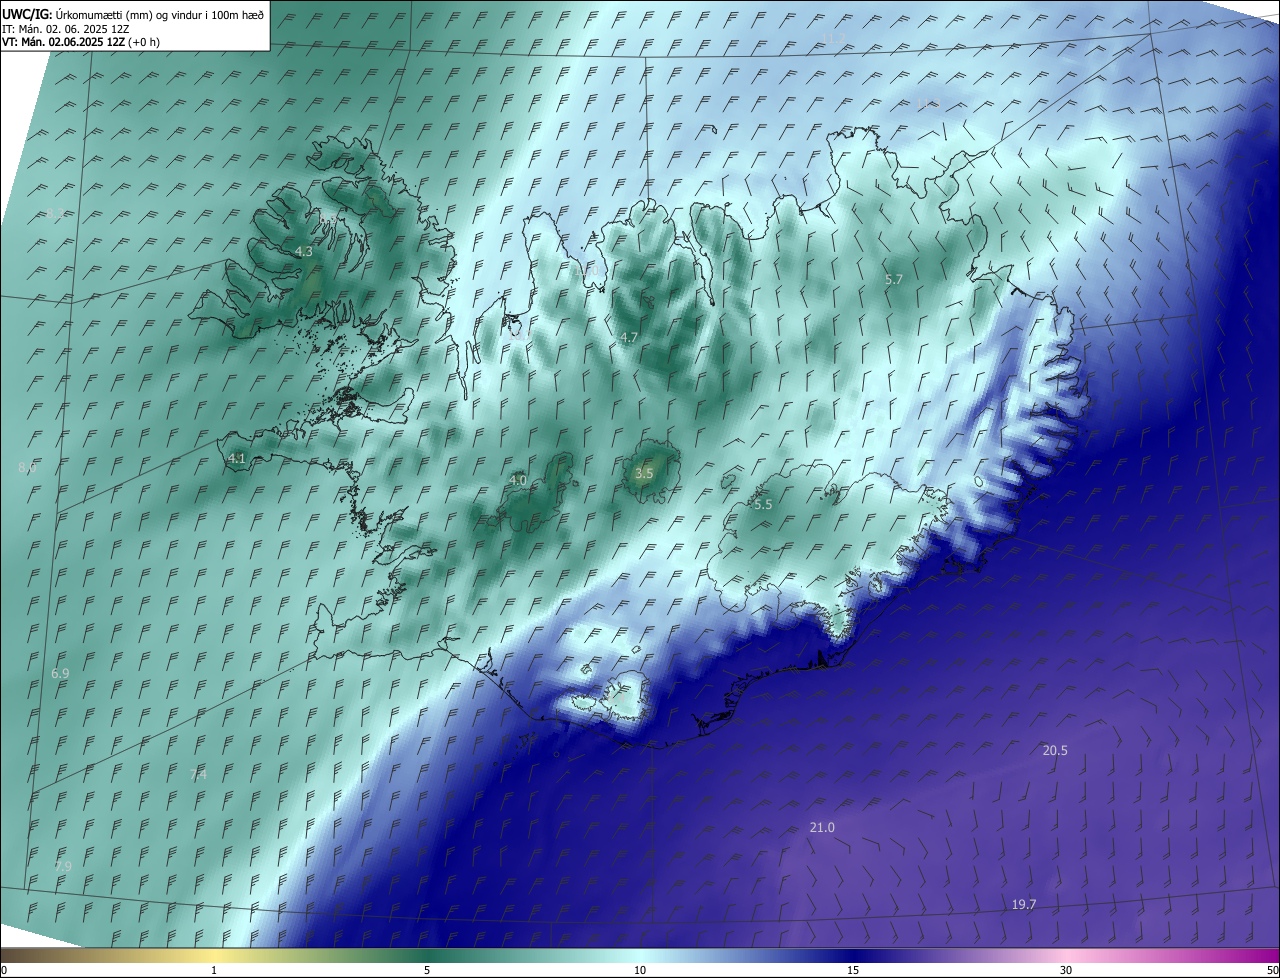The image size is (1280, 978).
Task: Click the colorbar label "1"
Action: coord(214,970)
